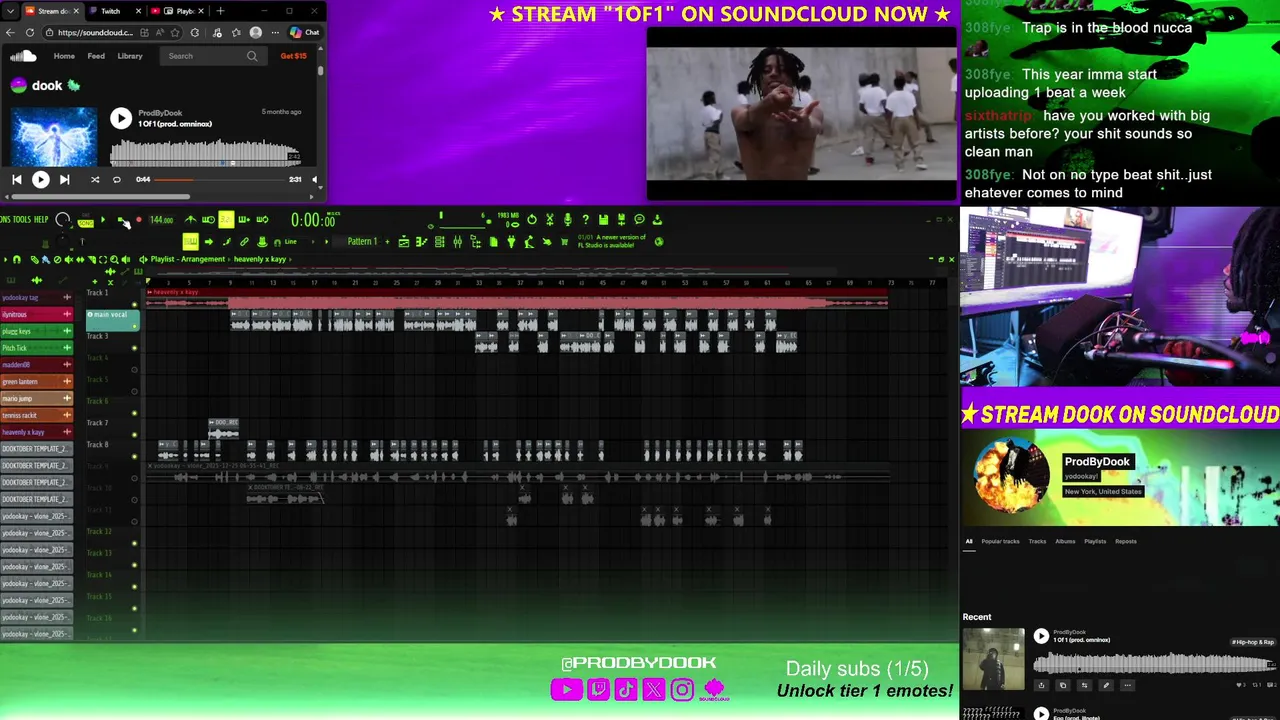Select the 'Pitch Tick' item in picker
Screen dimensions: 1280x720
[x=36, y=348]
